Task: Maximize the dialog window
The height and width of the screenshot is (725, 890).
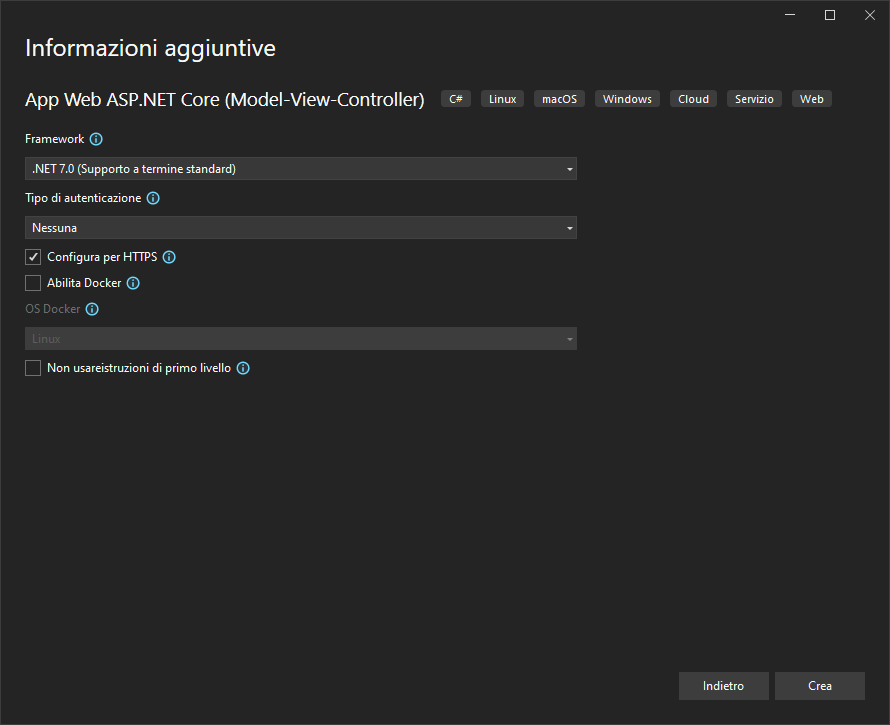Action: 830,15
